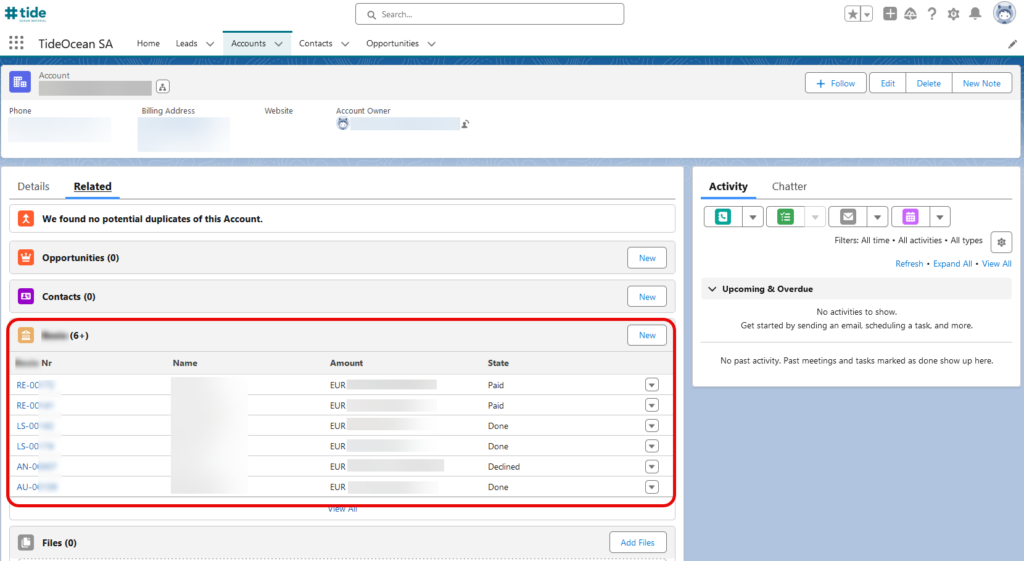The image size is (1024, 561).
Task: Click the question mark help icon
Action: 932,14
